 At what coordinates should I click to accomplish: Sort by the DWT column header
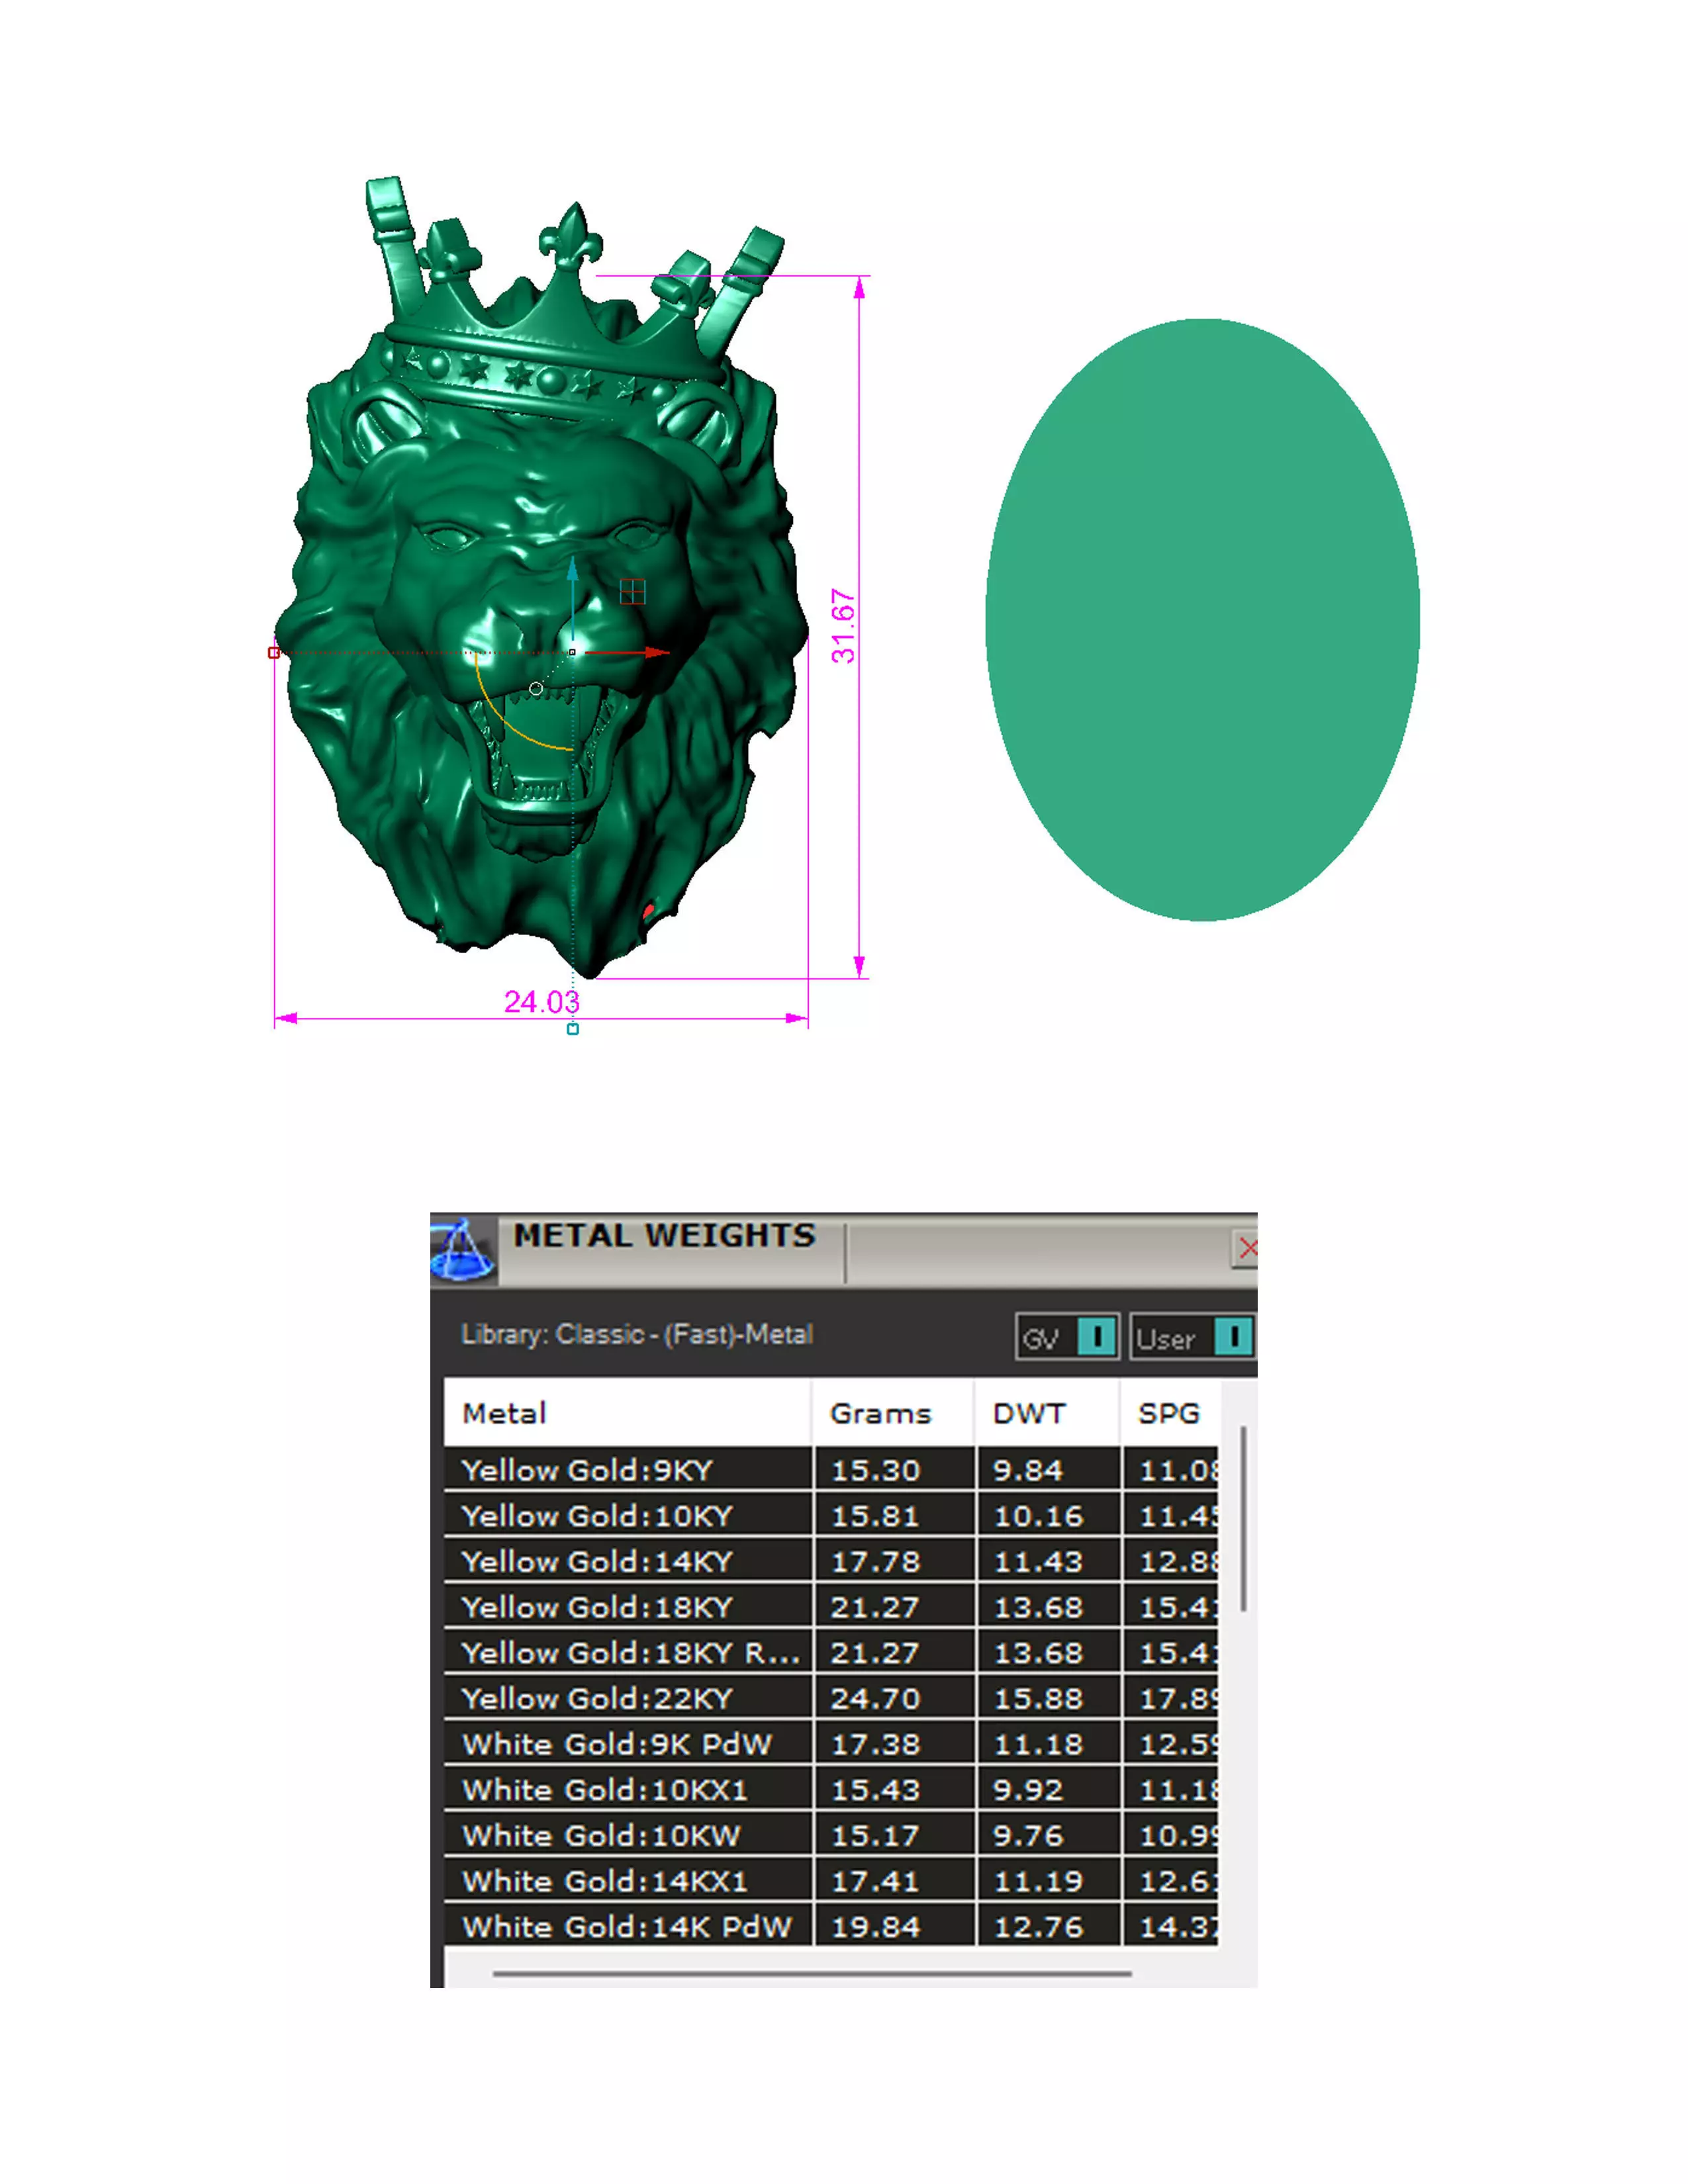pos(1047,1413)
